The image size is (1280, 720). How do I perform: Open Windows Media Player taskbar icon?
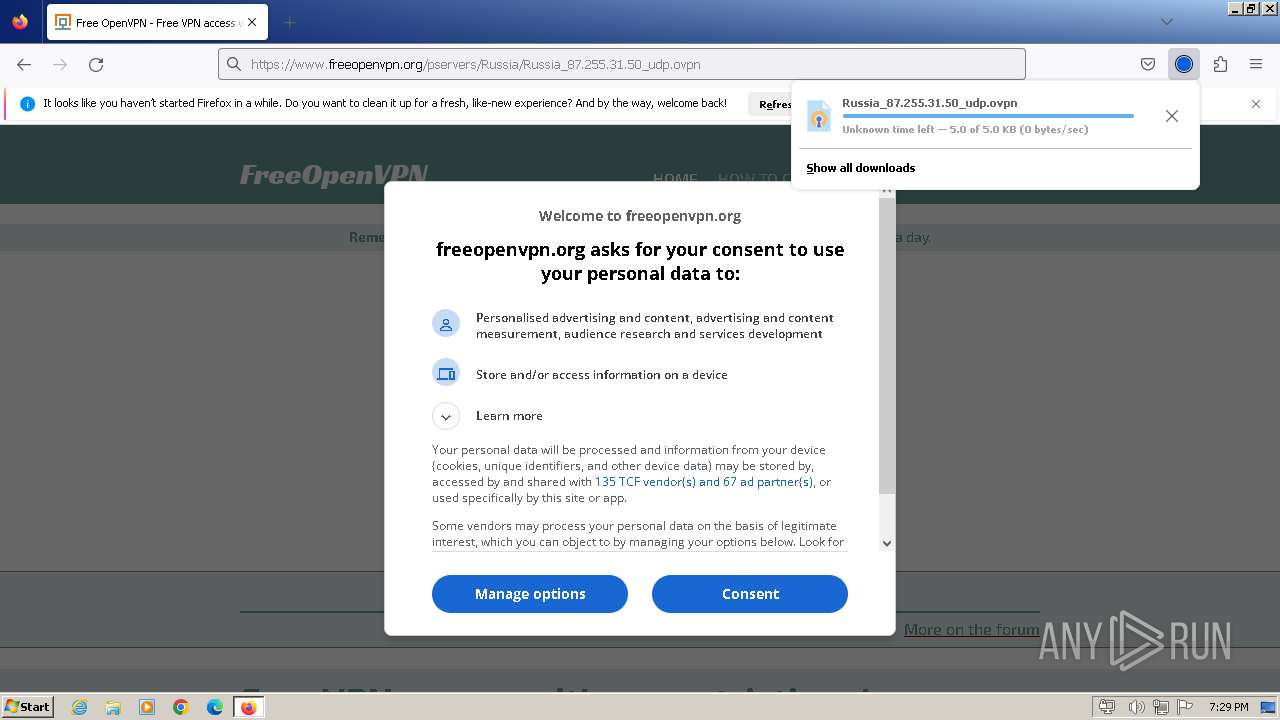[x=147, y=707]
